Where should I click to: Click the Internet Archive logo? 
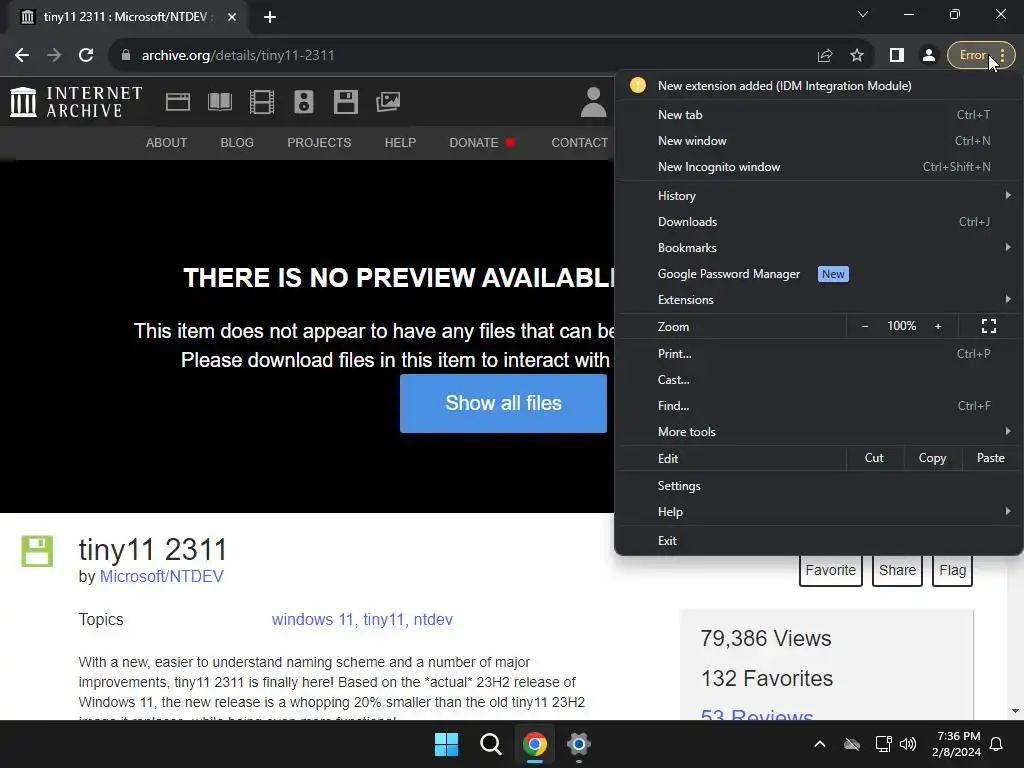pyautogui.click(x=76, y=103)
